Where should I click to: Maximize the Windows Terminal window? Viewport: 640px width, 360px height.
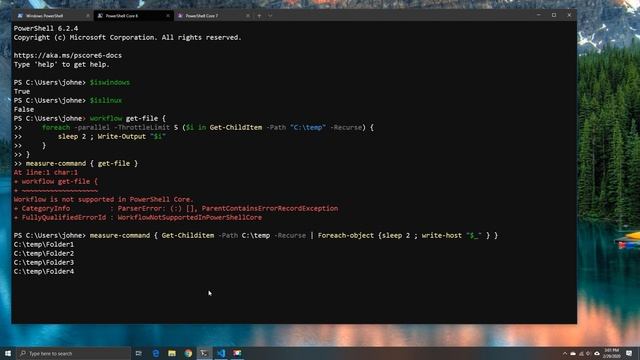click(x=554, y=15)
